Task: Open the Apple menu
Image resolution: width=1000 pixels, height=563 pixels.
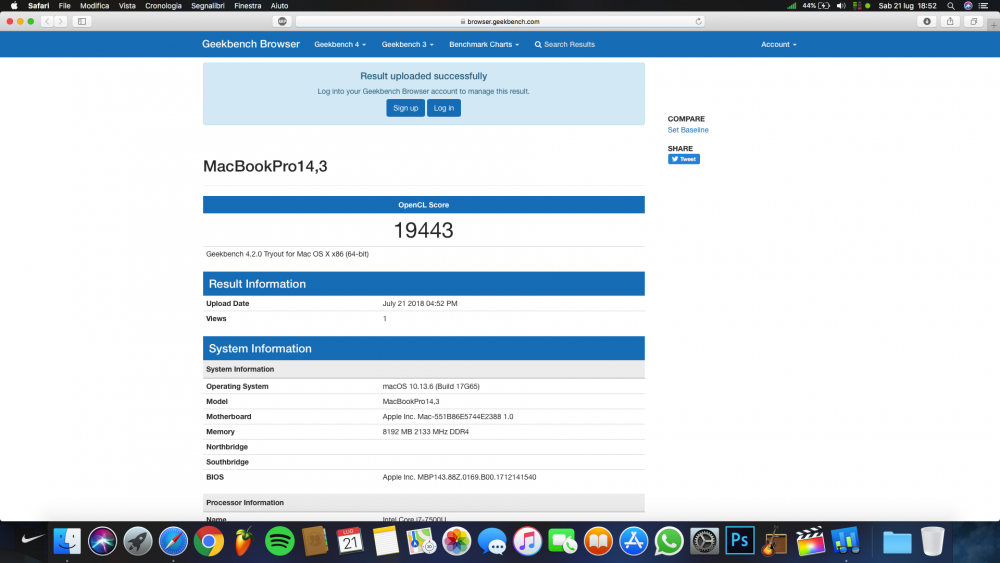Action: [14, 6]
